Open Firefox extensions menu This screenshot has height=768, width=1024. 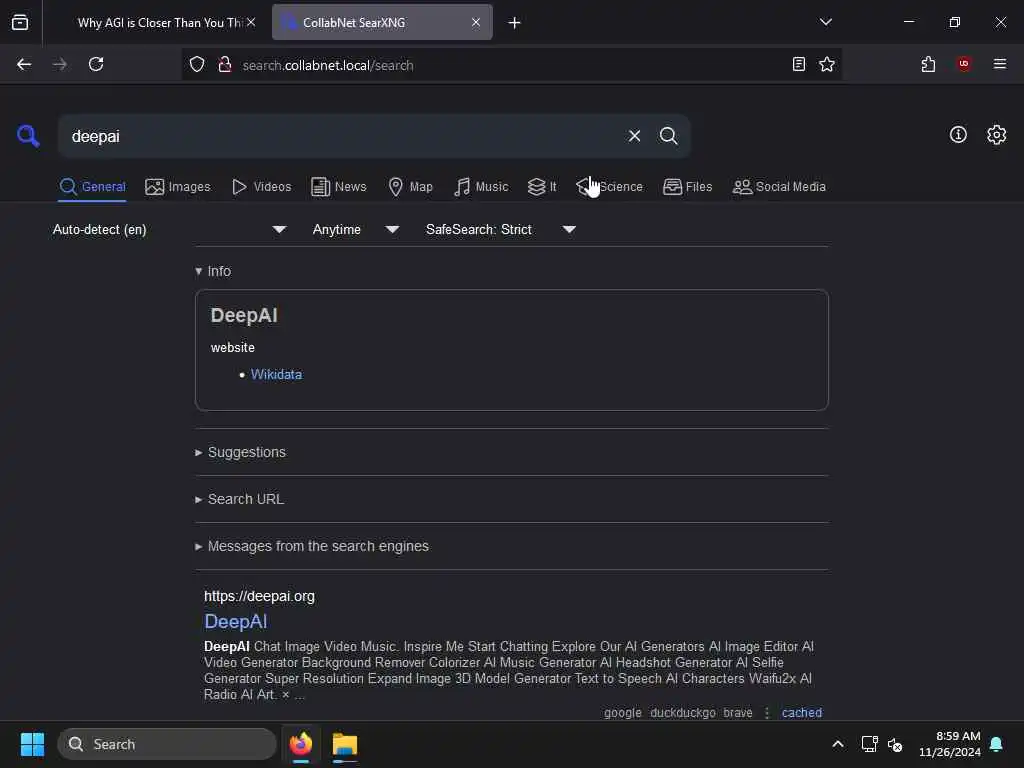pos(928,64)
